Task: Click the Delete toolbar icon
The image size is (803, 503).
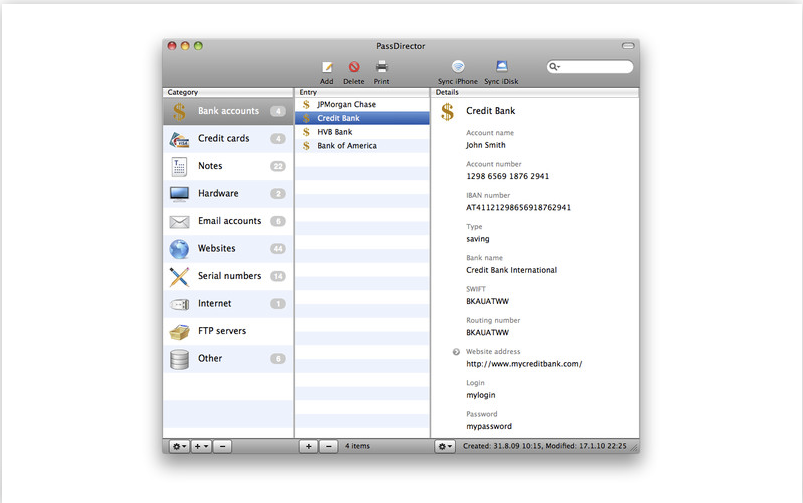Action: 354,67
